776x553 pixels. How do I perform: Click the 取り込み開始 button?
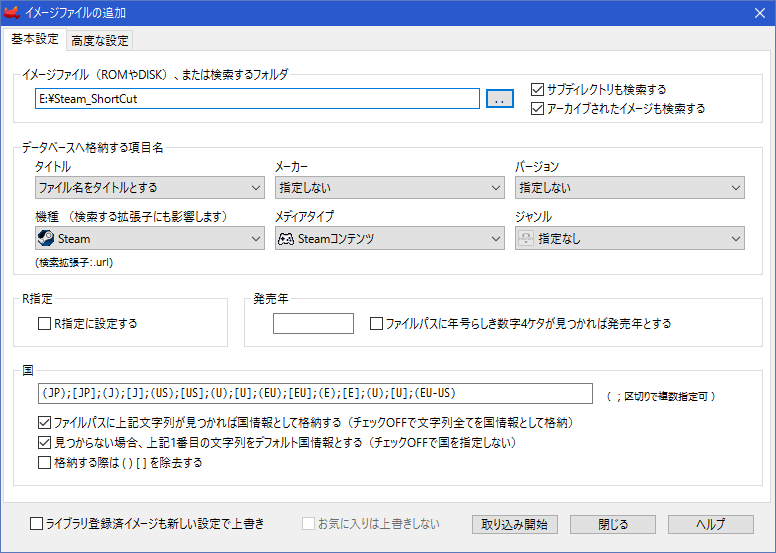click(x=515, y=524)
